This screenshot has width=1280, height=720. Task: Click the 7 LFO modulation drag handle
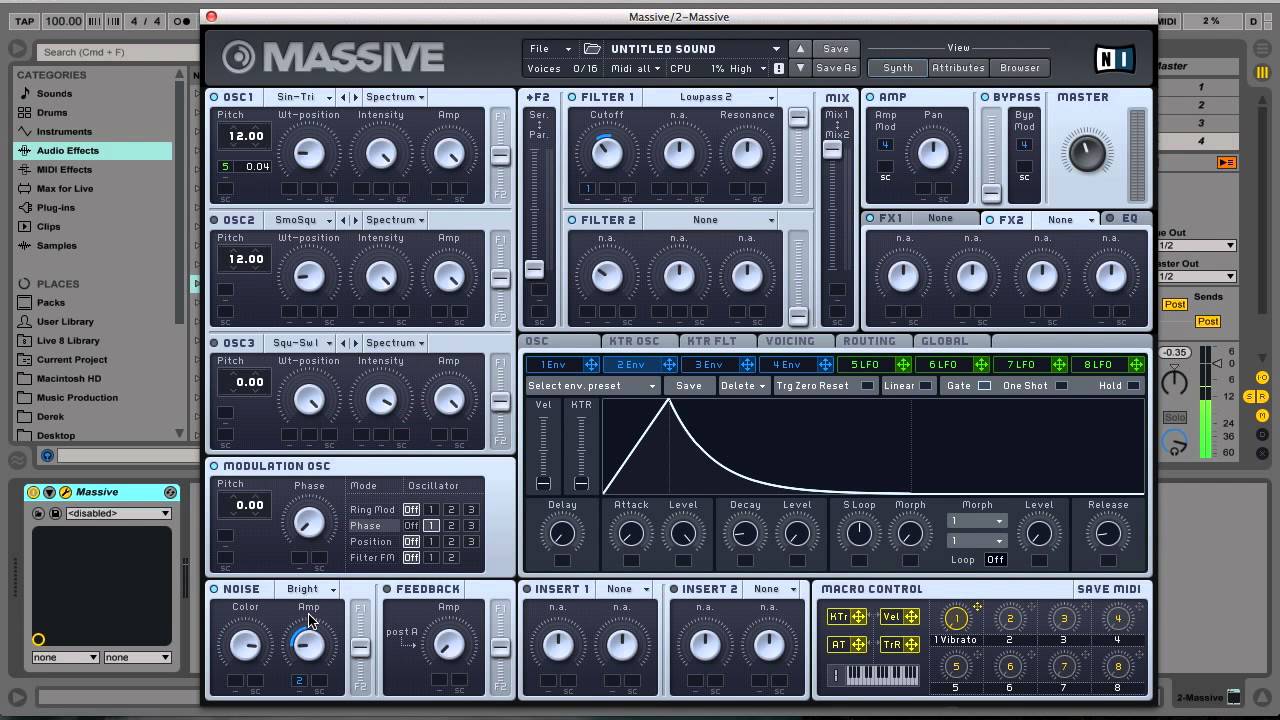tap(1059, 365)
